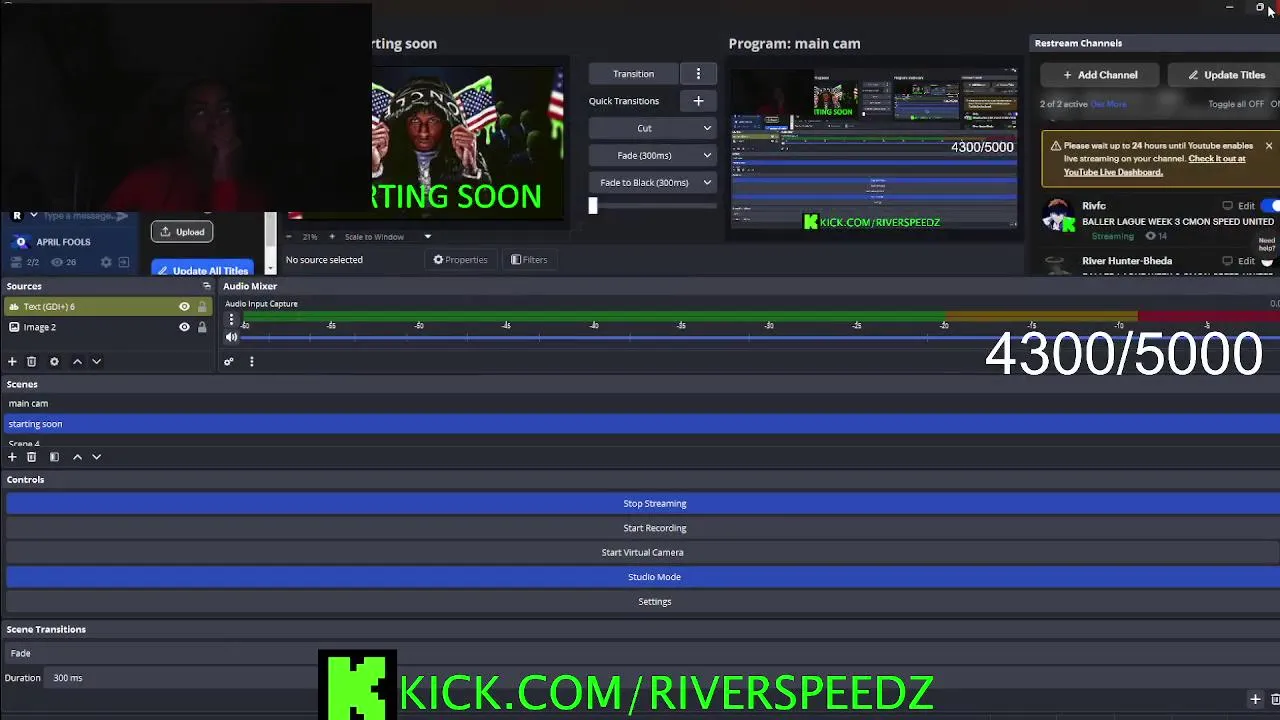Pop out the Sources dock icon
This screenshot has height=720, width=1280.
[207, 286]
